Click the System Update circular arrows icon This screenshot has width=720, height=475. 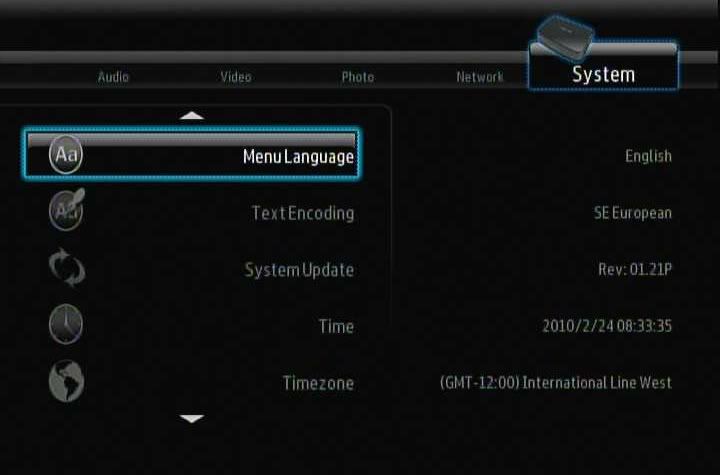pos(66,269)
